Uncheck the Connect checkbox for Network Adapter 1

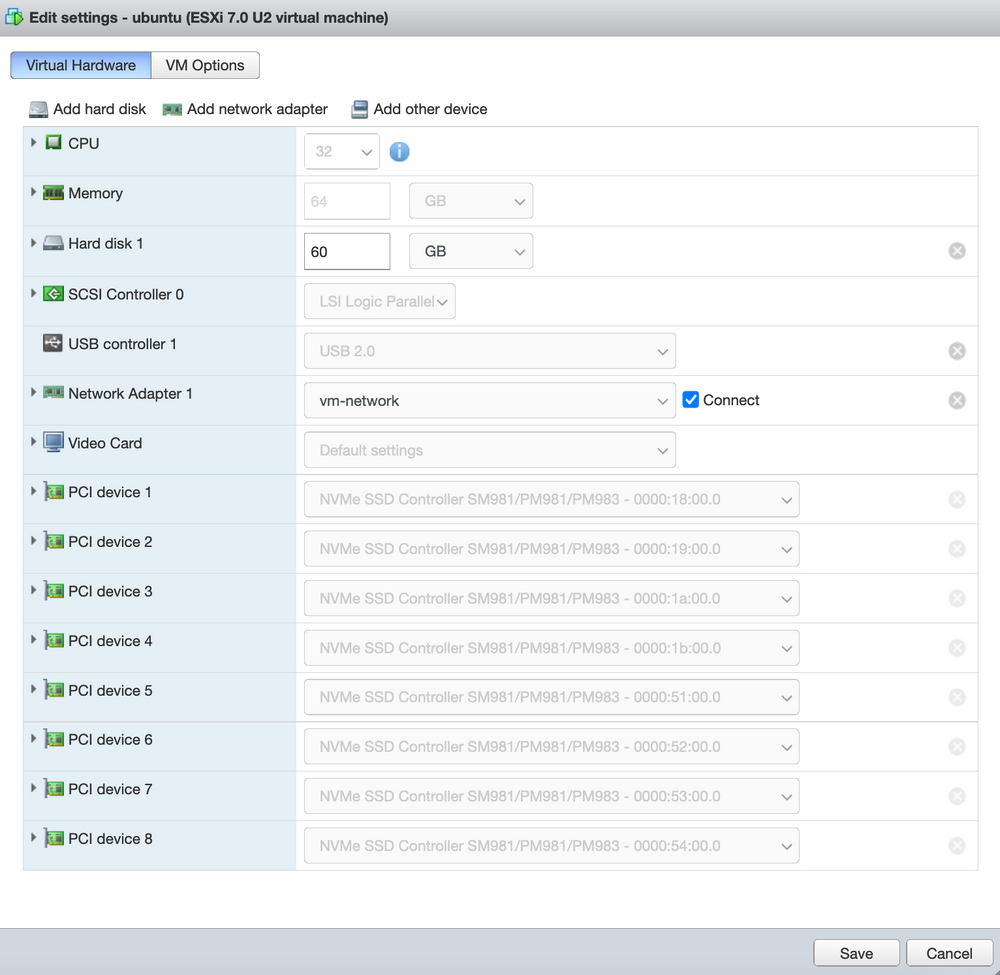pos(690,399)
